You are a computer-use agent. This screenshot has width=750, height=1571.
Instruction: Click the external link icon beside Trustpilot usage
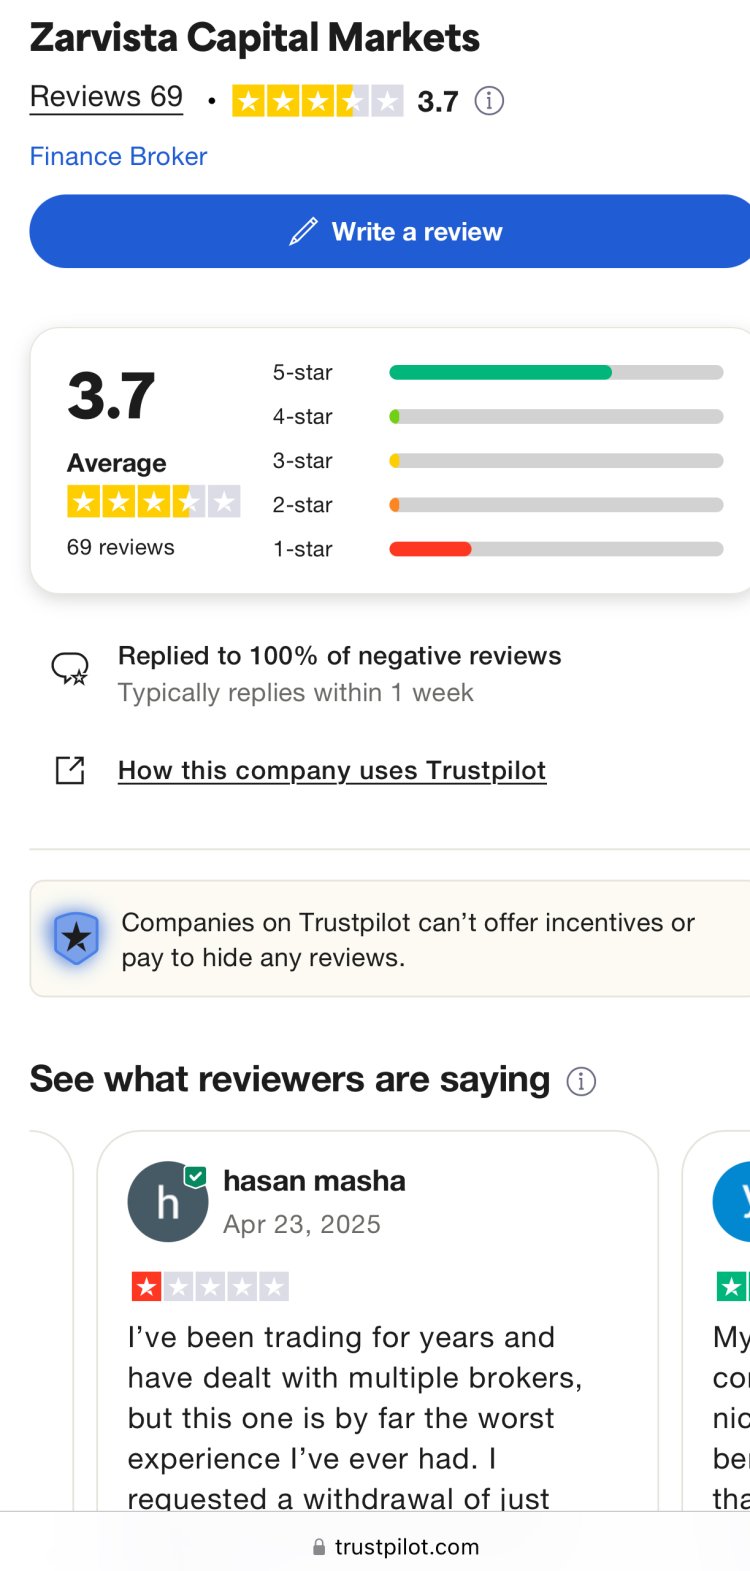[x=70, y=770]
